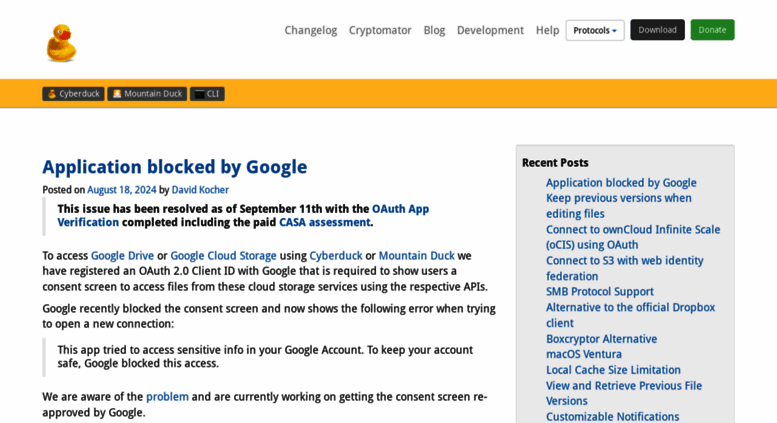
Task: Follow the problem link in article
Action: (x=167, y=397)
